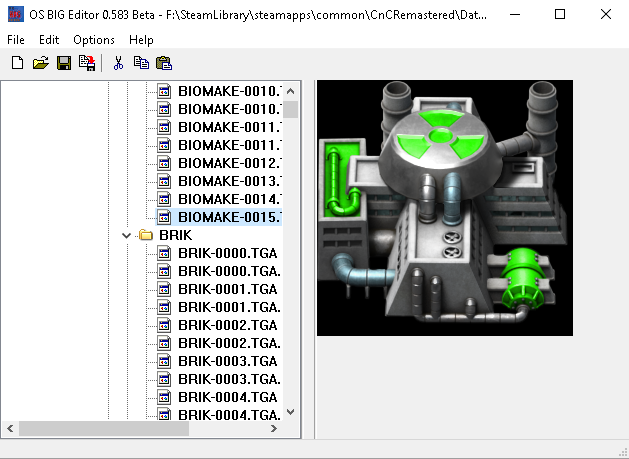The image size is (629, 459).
Task: Click the reactor building preview image
Action: tap(445, 208)
